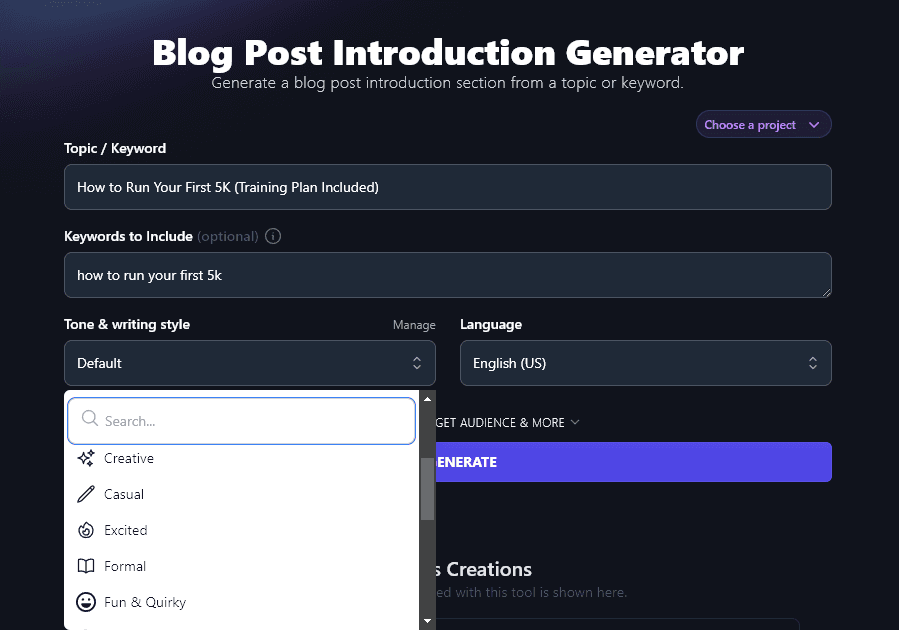Screen dimensions: 899x630
Task: Open the Choose a project dropdown
Action: 763,125
